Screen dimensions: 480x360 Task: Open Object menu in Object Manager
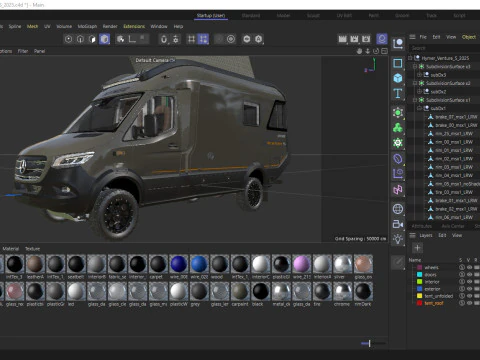pyautogui.click(x=469, y=37)
